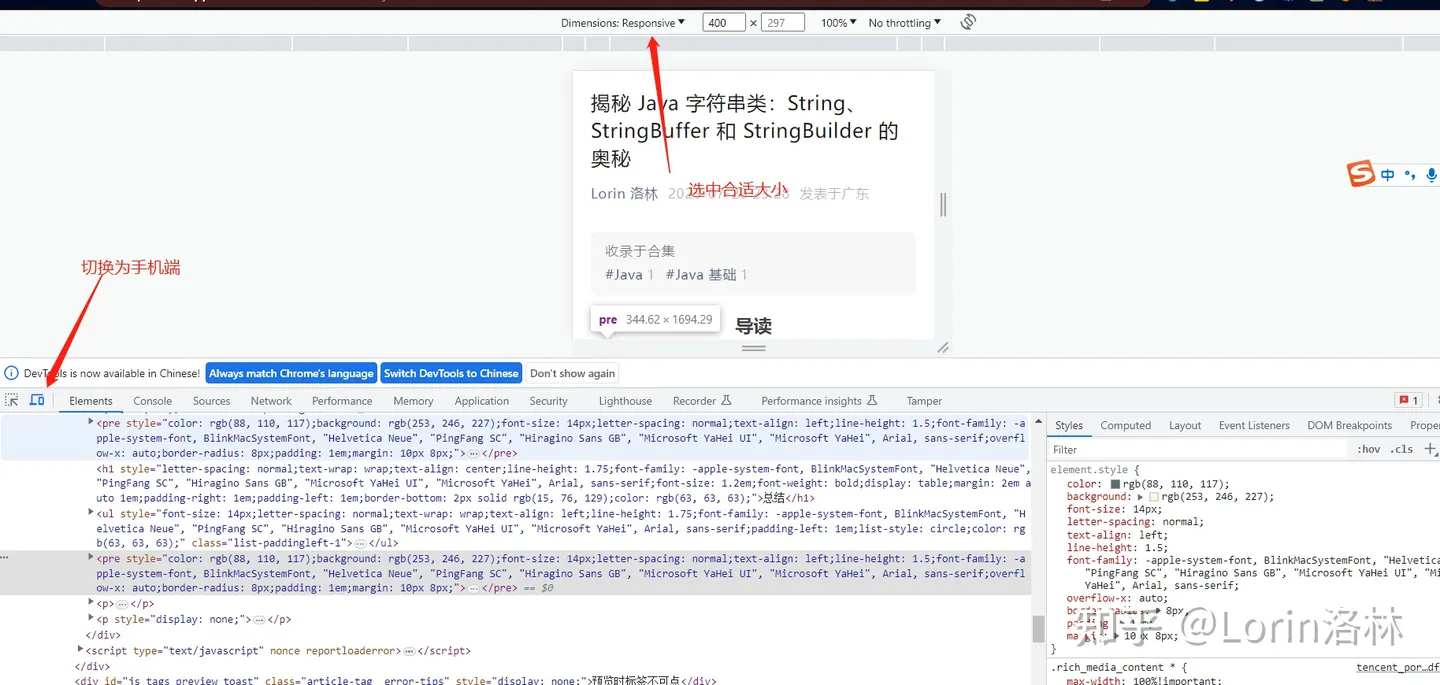1440x685 pixels.
Task: Open the Dimensions: Responsive dropdown
Action: coord(623,22)
